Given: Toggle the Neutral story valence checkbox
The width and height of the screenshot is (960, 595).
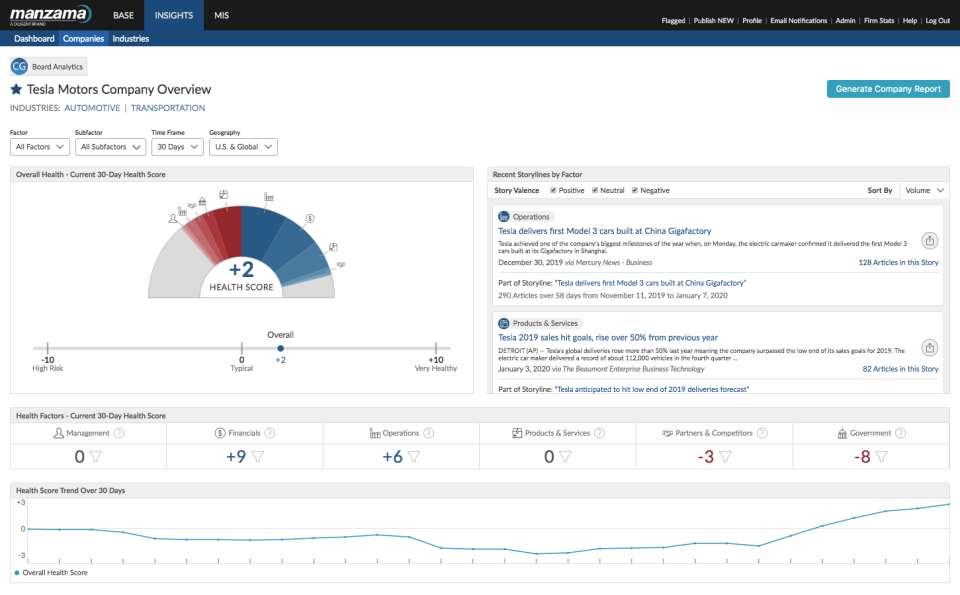Looking at the screenshot, I should tap(596, 190).
